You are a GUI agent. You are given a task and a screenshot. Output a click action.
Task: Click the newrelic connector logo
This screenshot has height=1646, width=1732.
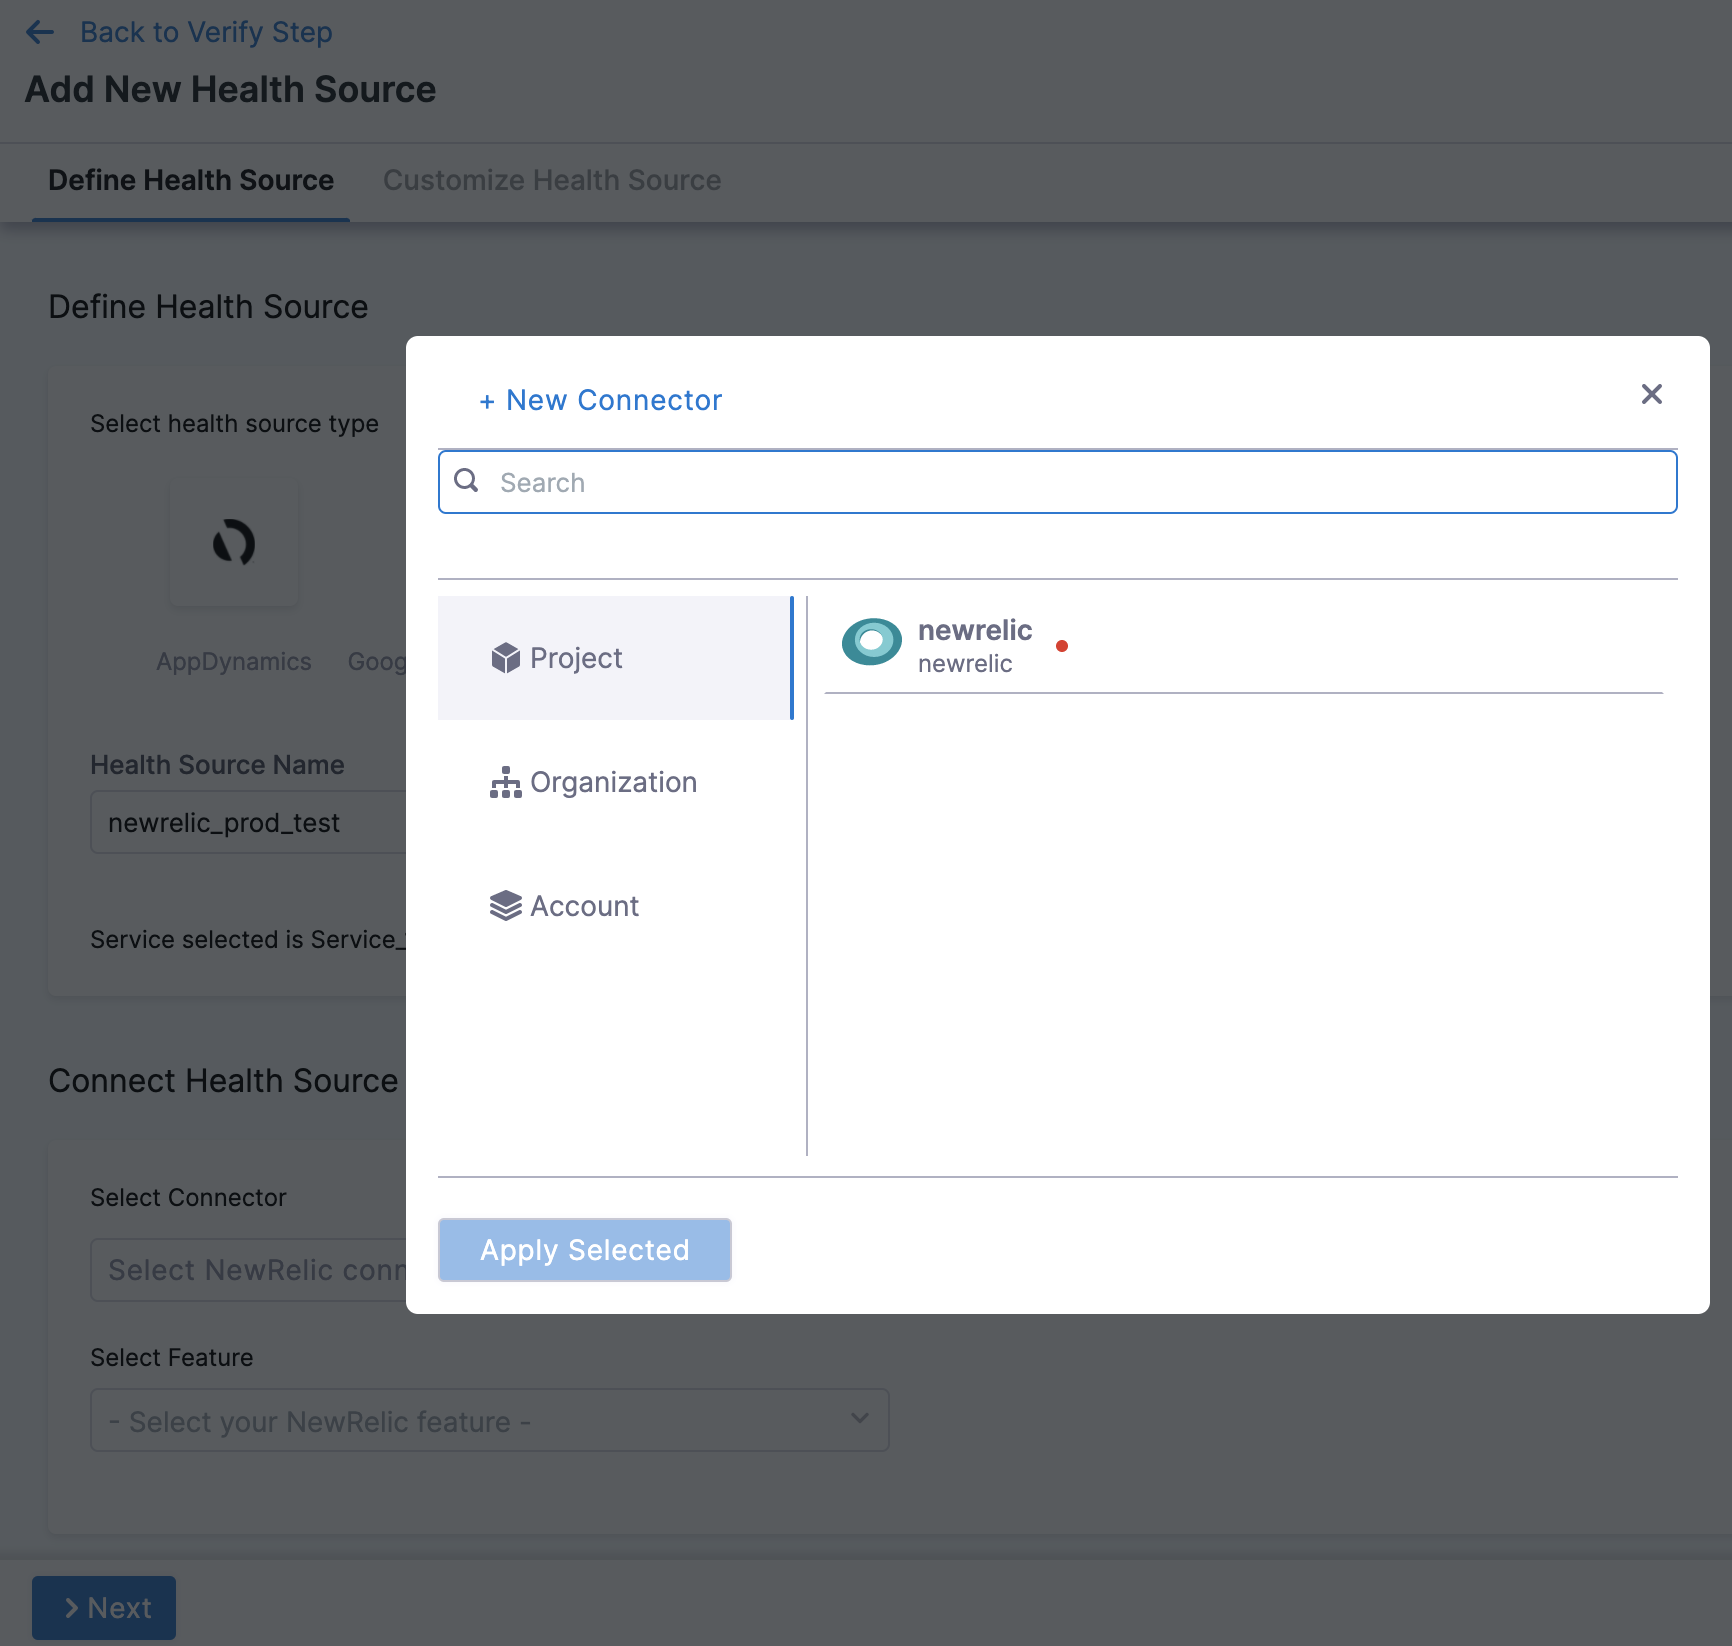(x=871, y=642)
